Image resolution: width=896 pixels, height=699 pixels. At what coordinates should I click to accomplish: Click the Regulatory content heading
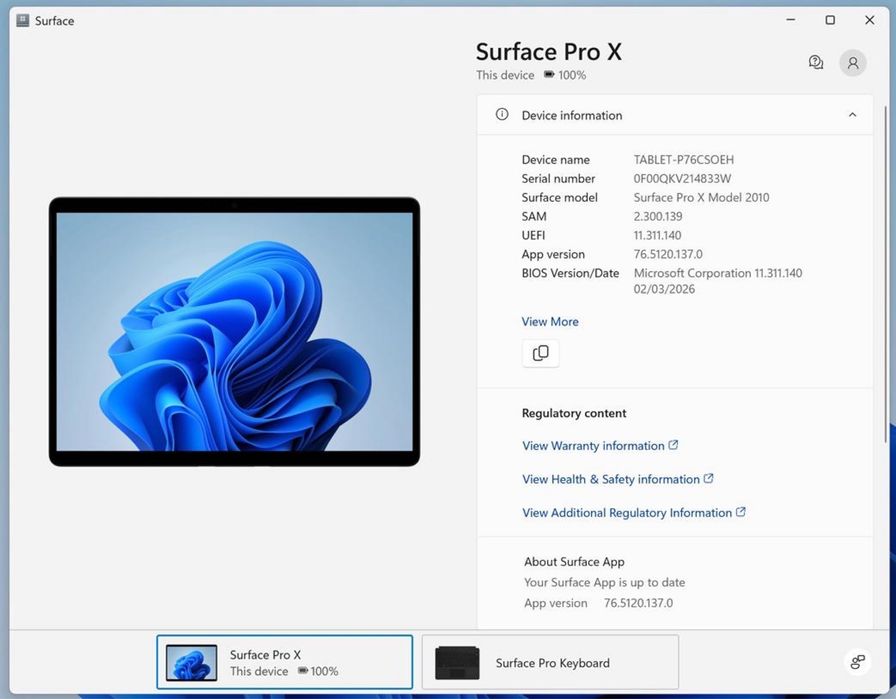tap(574, 413)
